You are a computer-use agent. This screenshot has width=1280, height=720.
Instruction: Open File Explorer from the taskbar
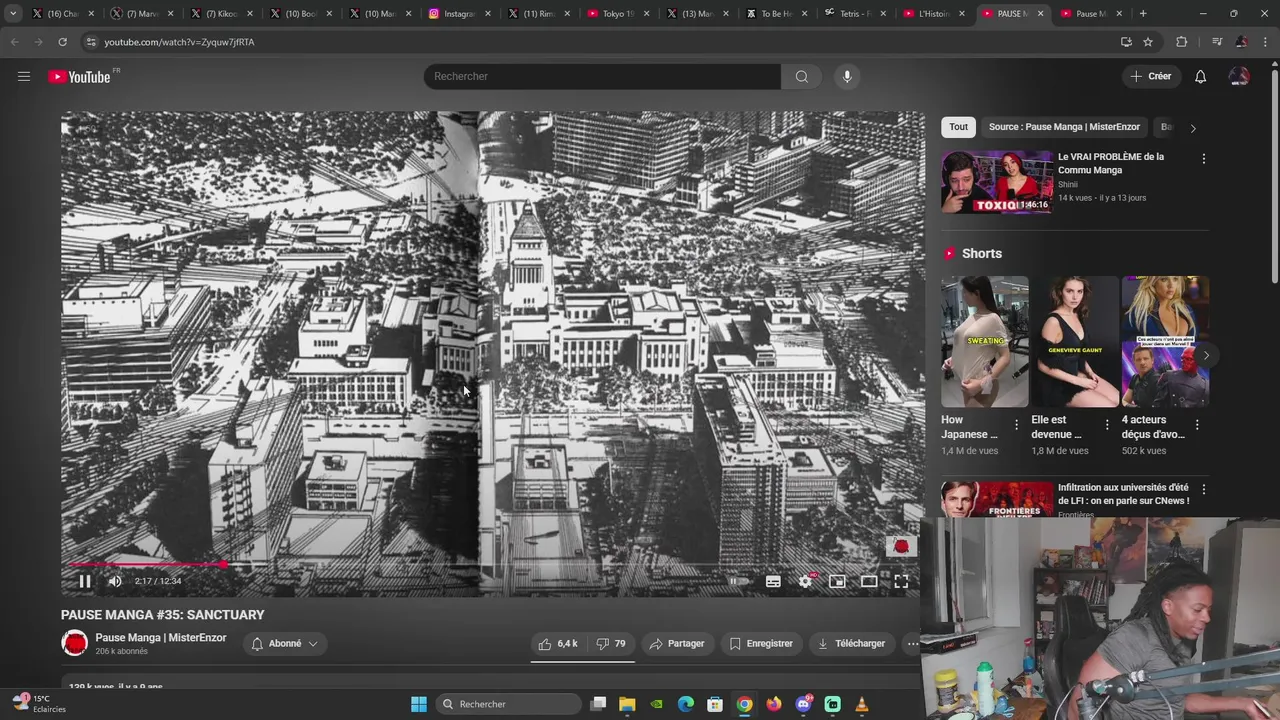(x=627, y=704)
